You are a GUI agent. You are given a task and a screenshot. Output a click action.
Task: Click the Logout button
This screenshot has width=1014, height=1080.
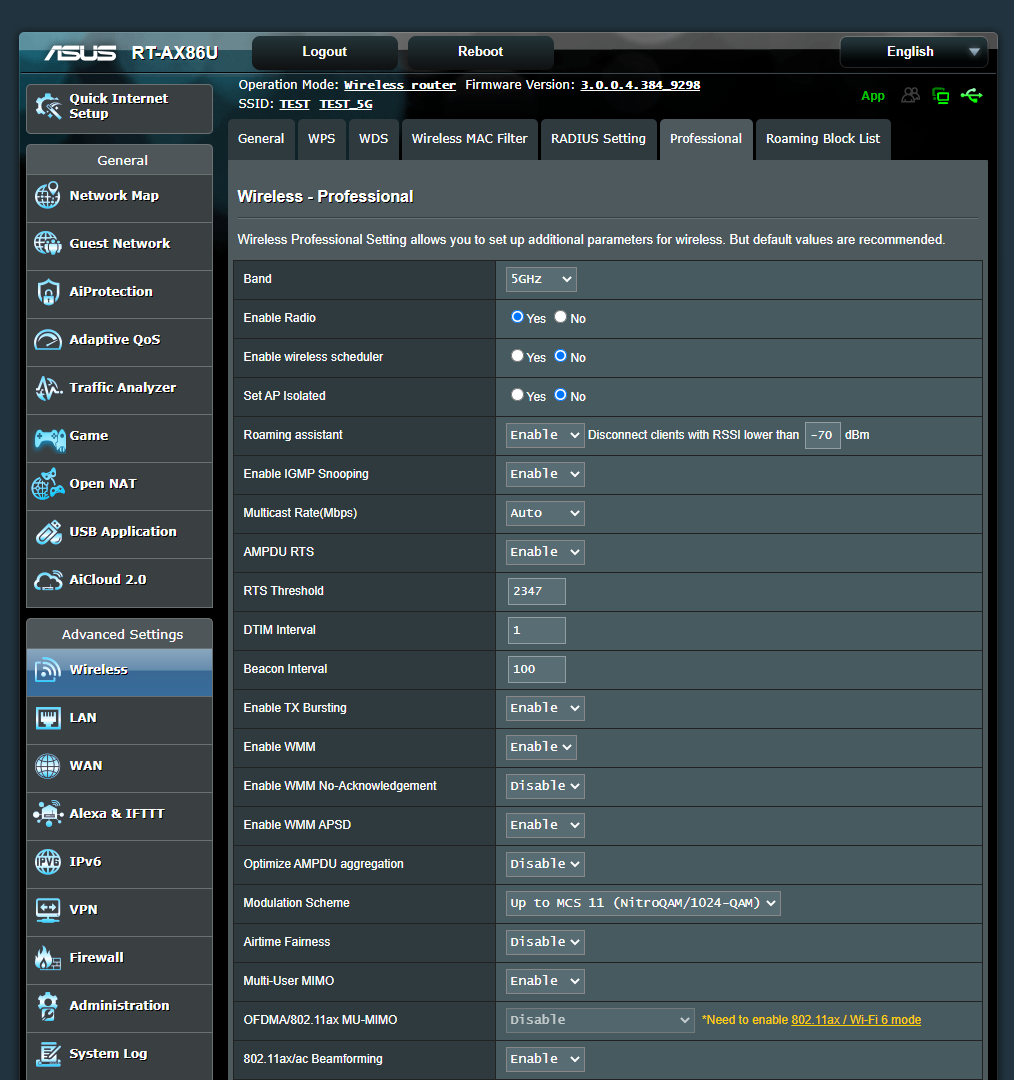(x=324, y=52)
